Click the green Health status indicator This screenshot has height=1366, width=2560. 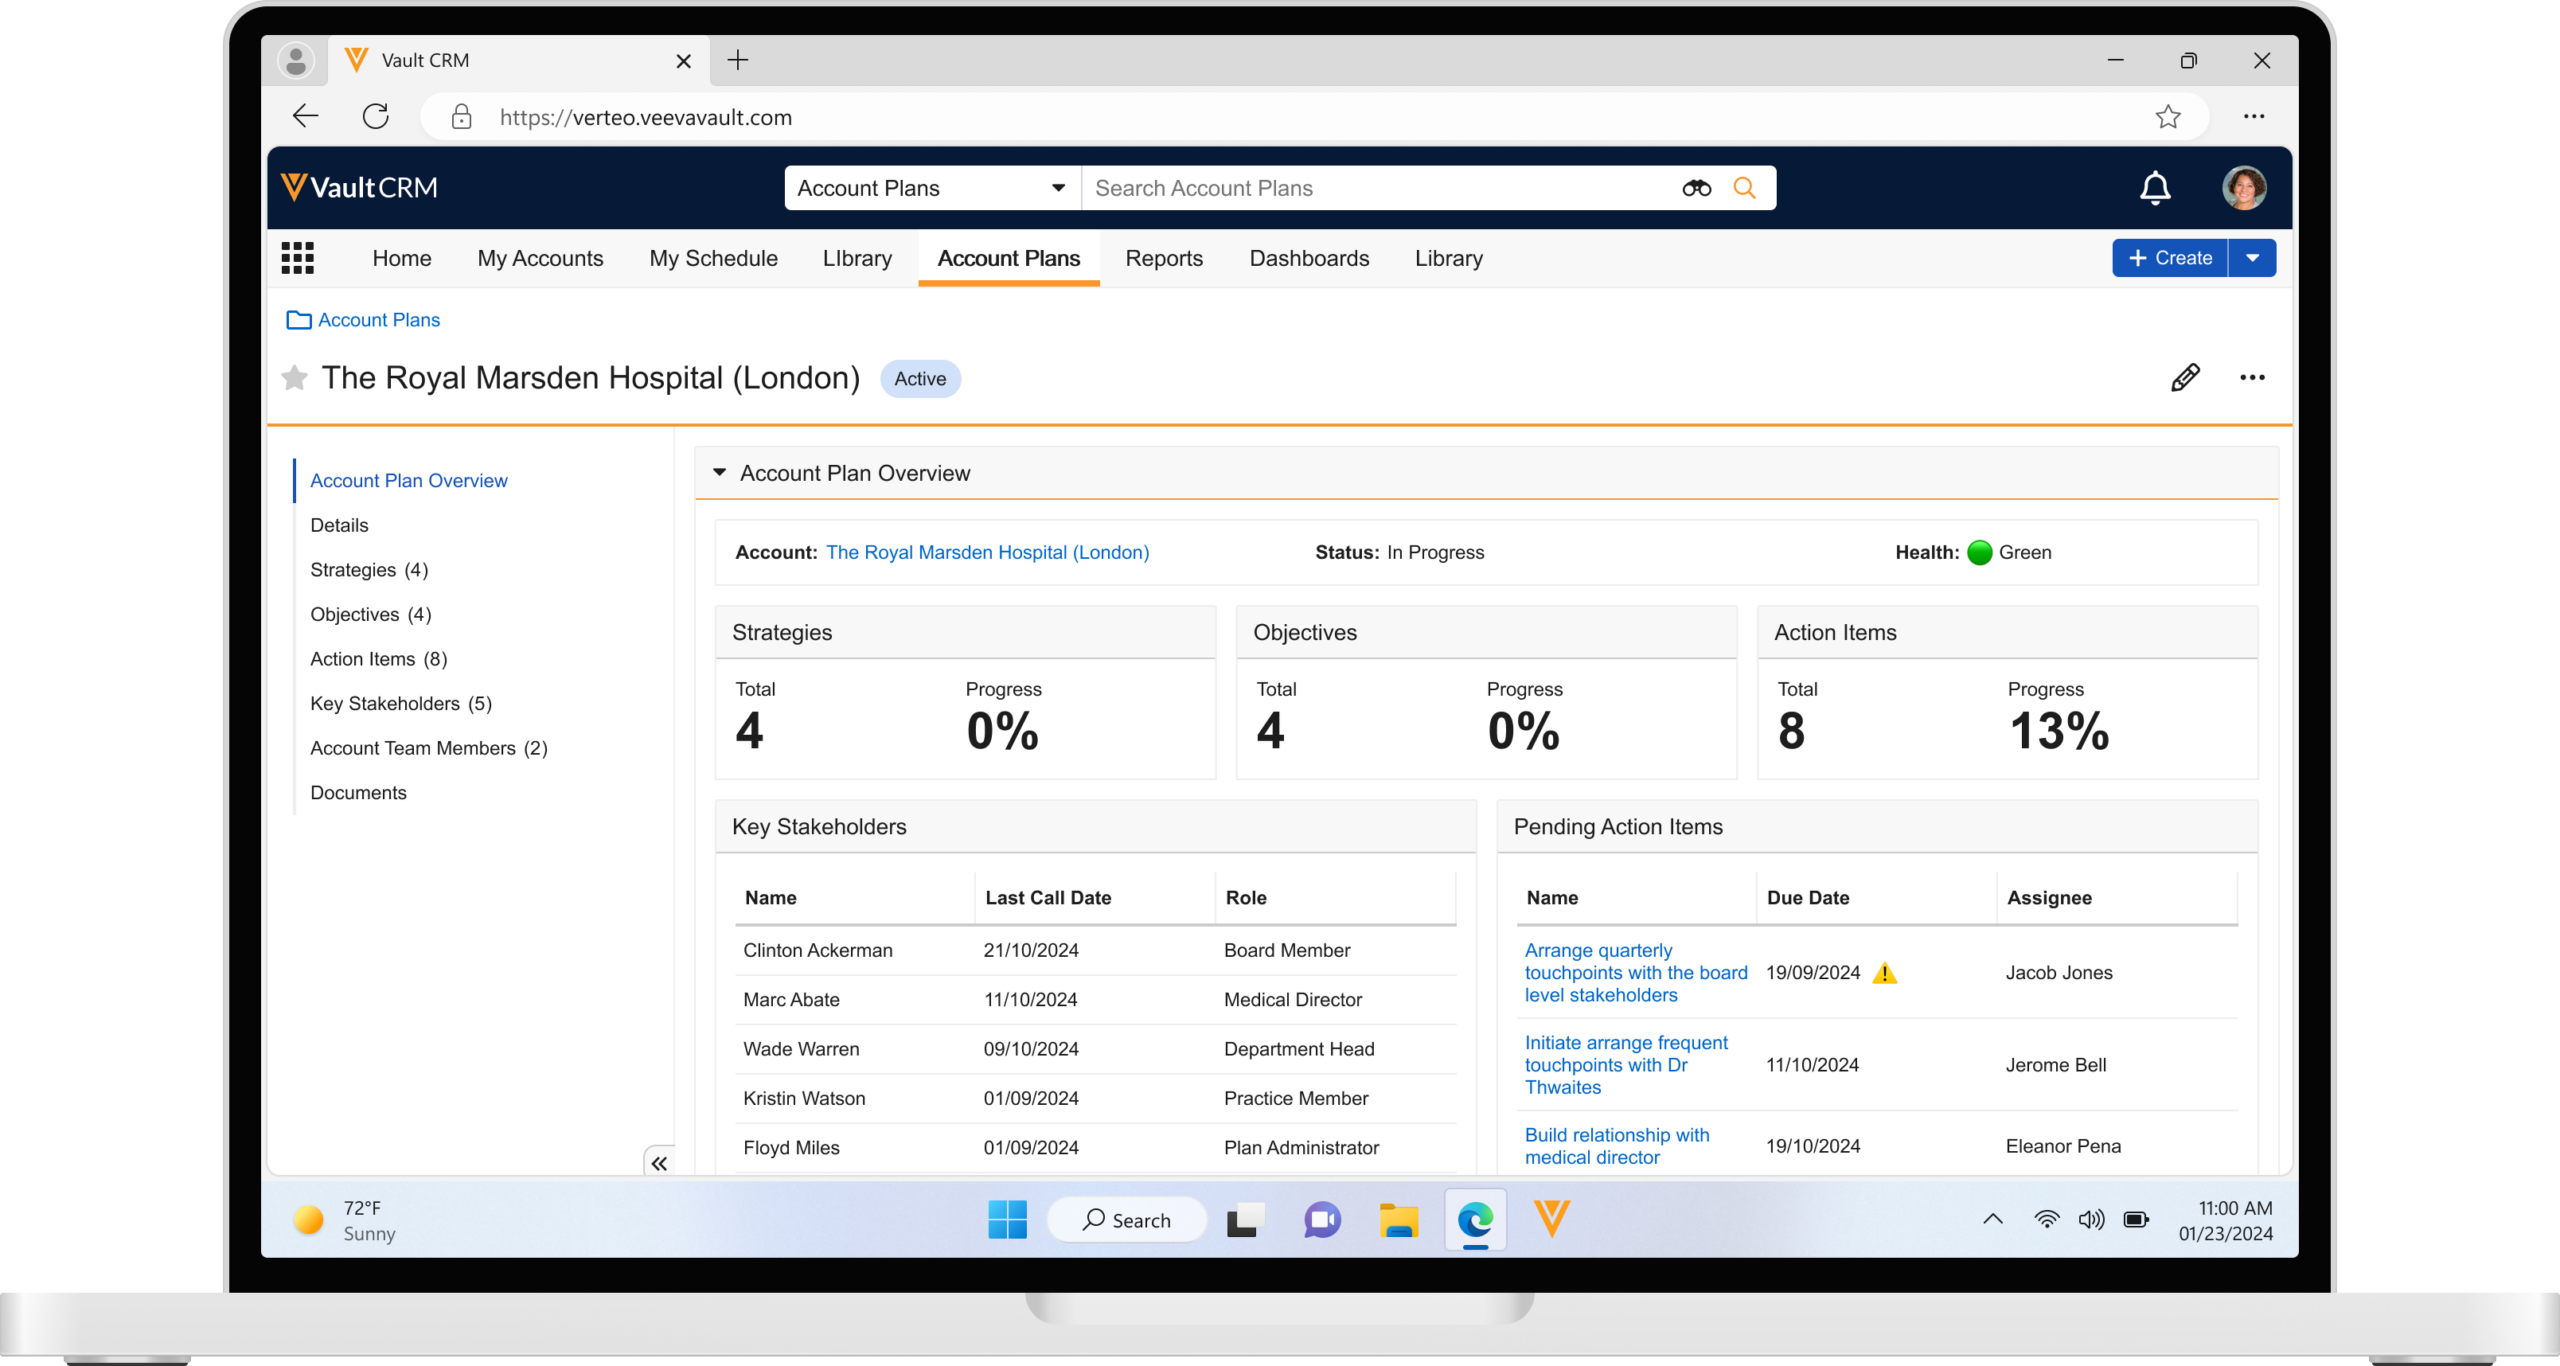point(1979,552)
